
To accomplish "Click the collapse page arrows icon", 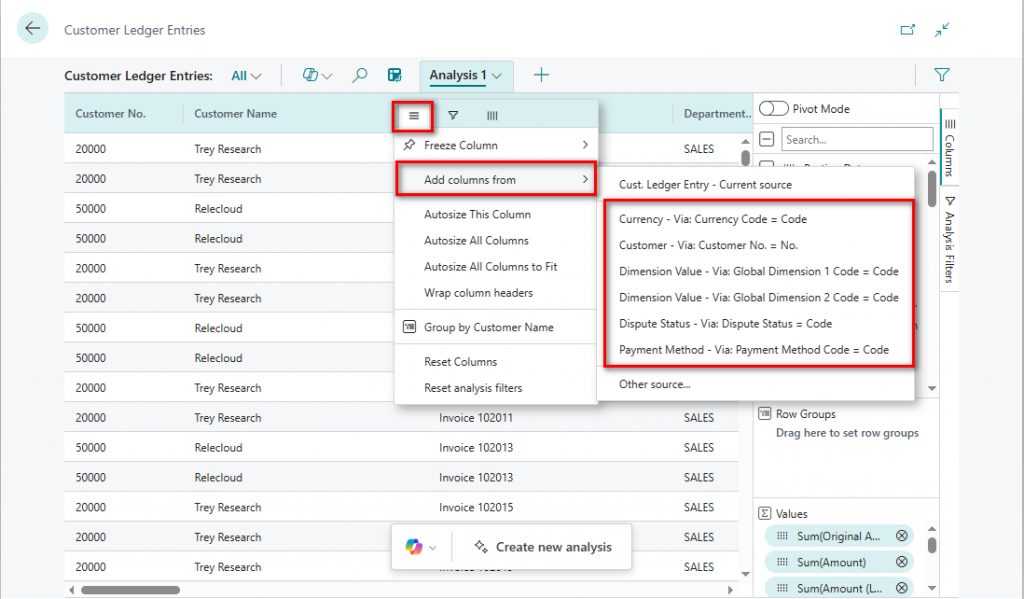I will tap(942, 30).
